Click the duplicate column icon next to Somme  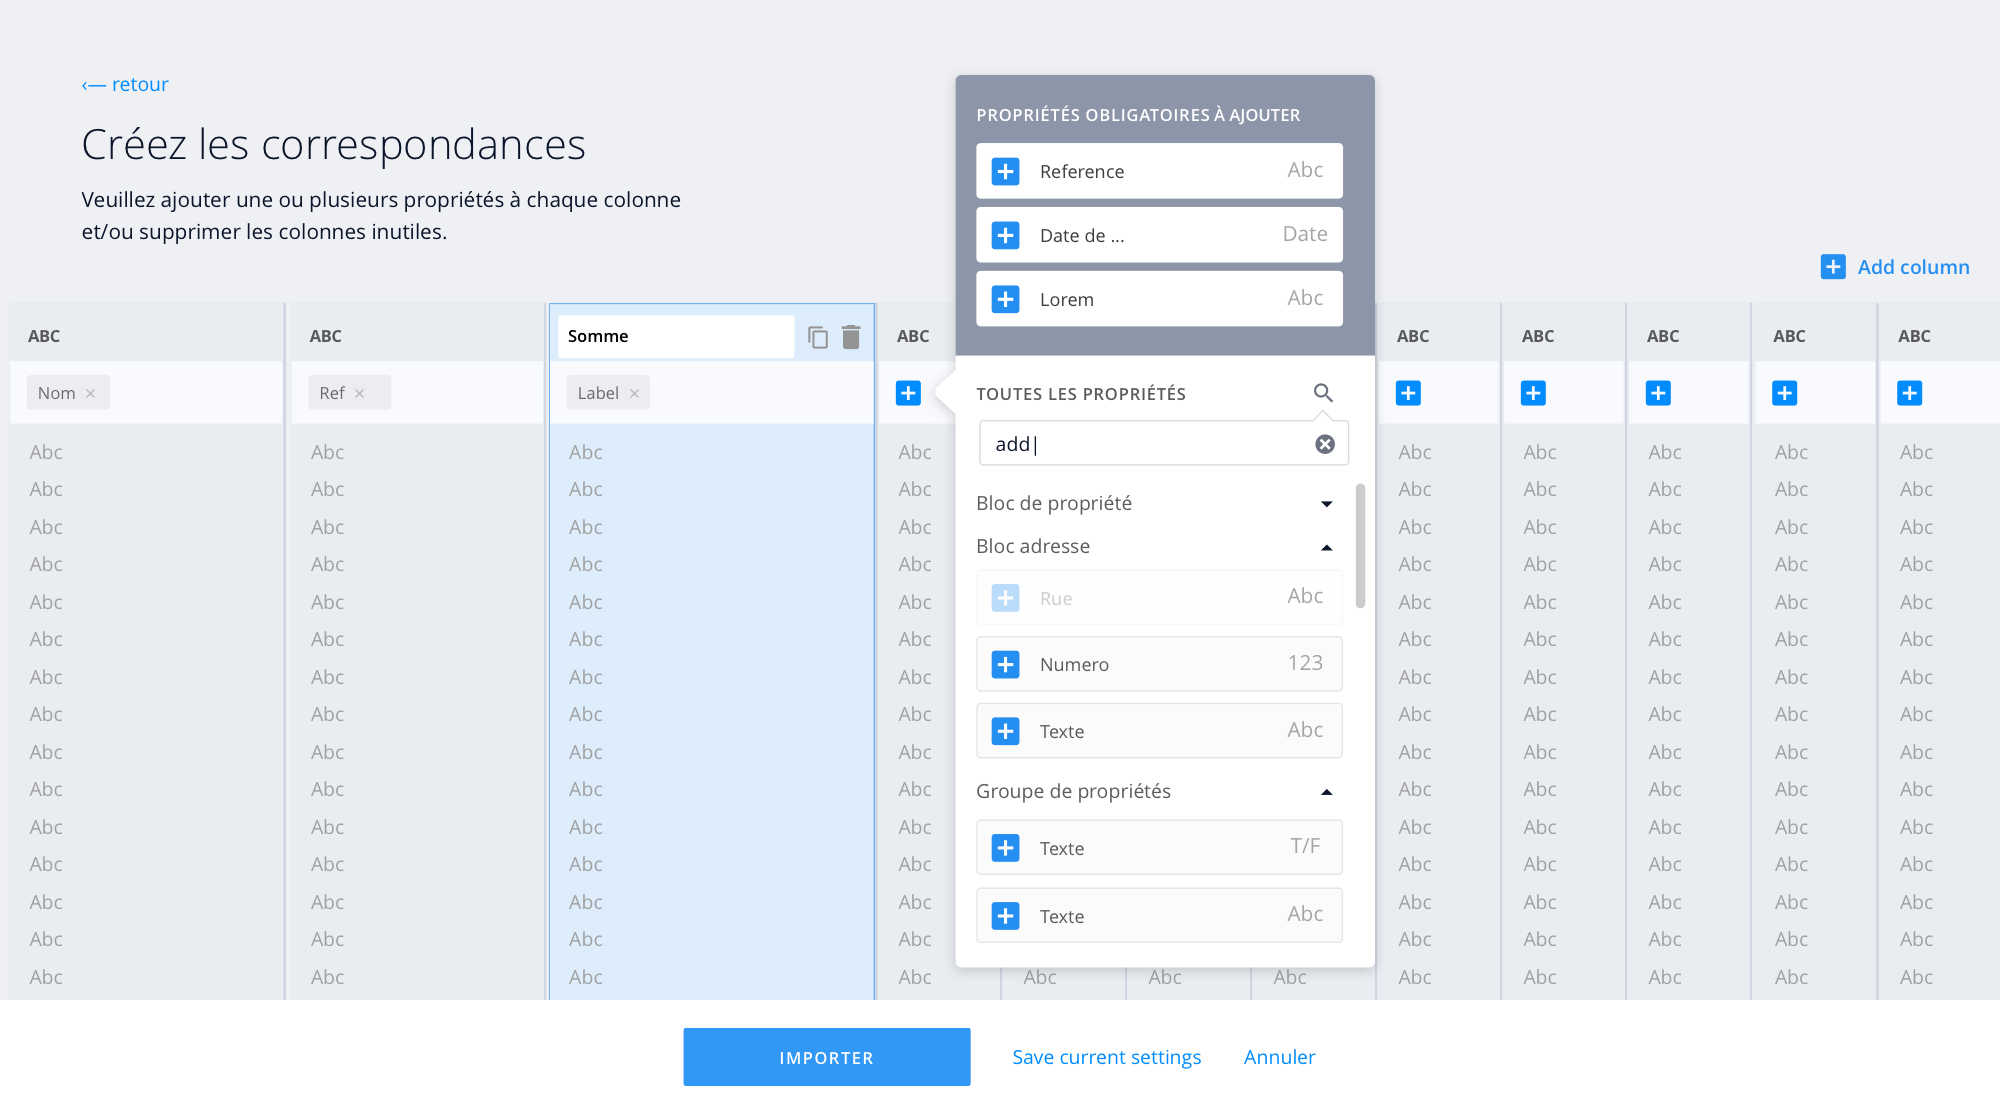pyautogui.click(x=818, y=338)
